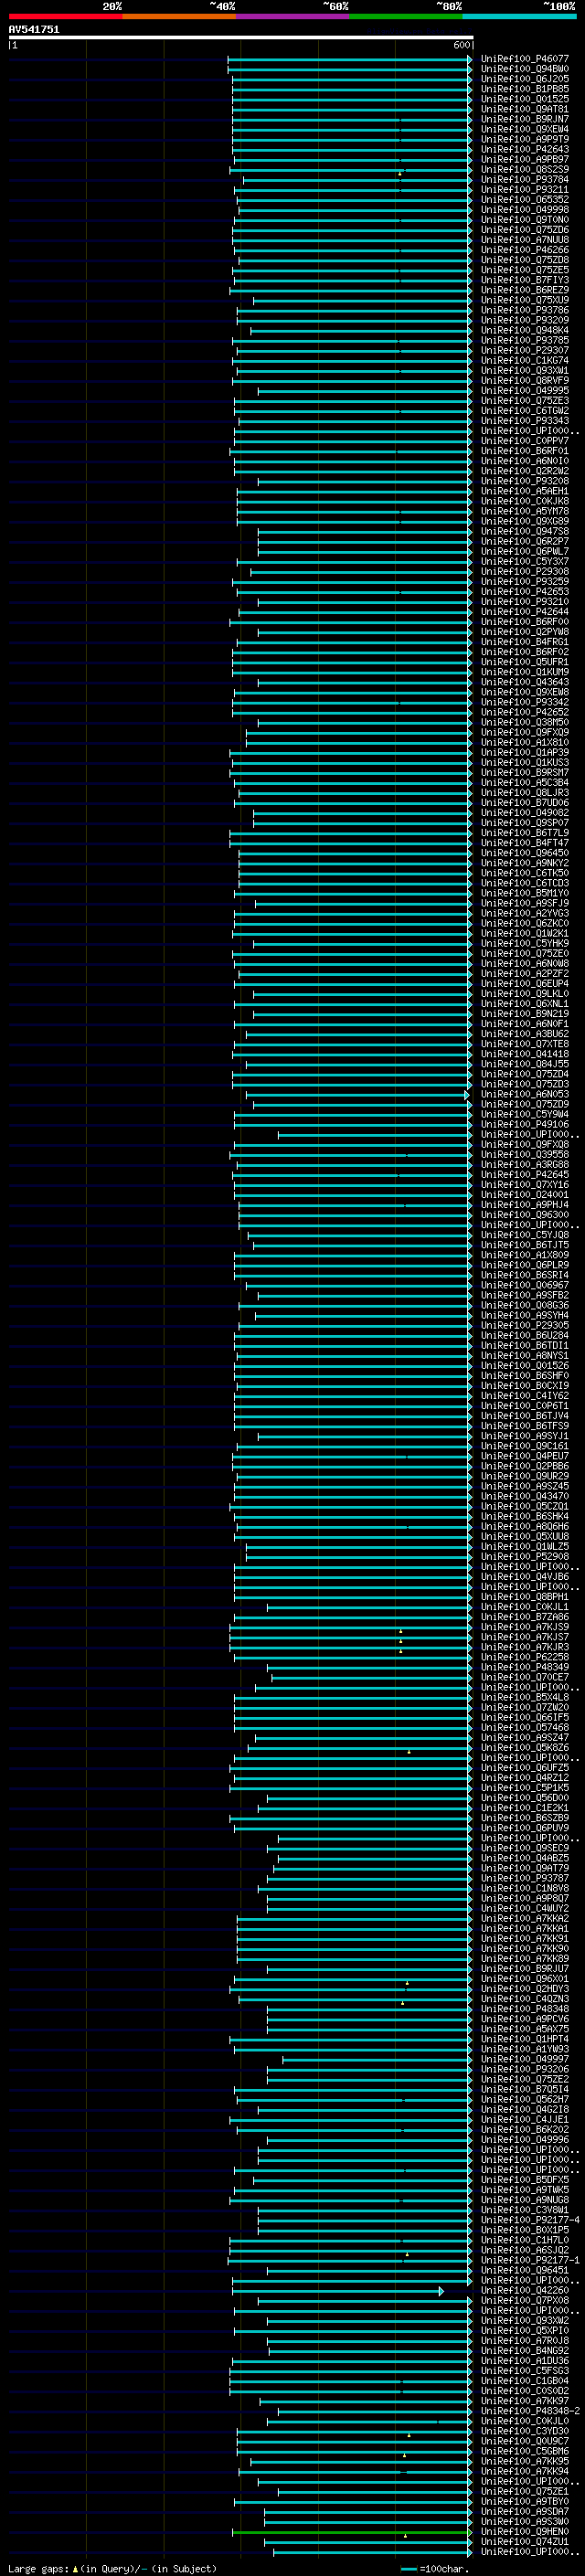The width and height of the screenshot is (585, 2576).
Task: Click the white query sequence bar
Action: (x=241, y=38)
